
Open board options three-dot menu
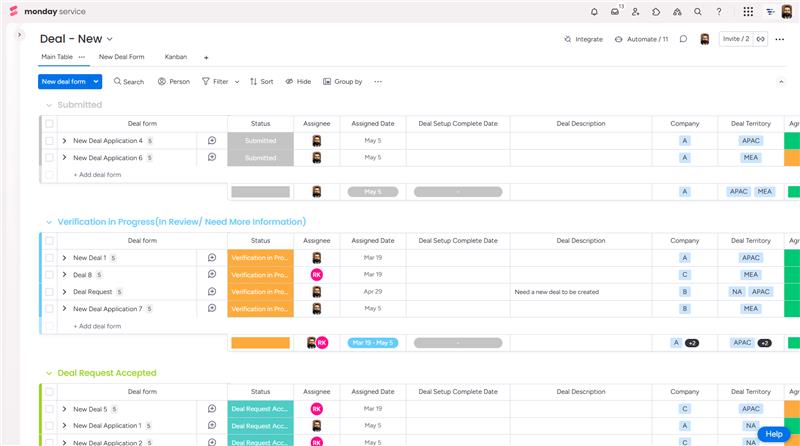click(x=780, y=39)
